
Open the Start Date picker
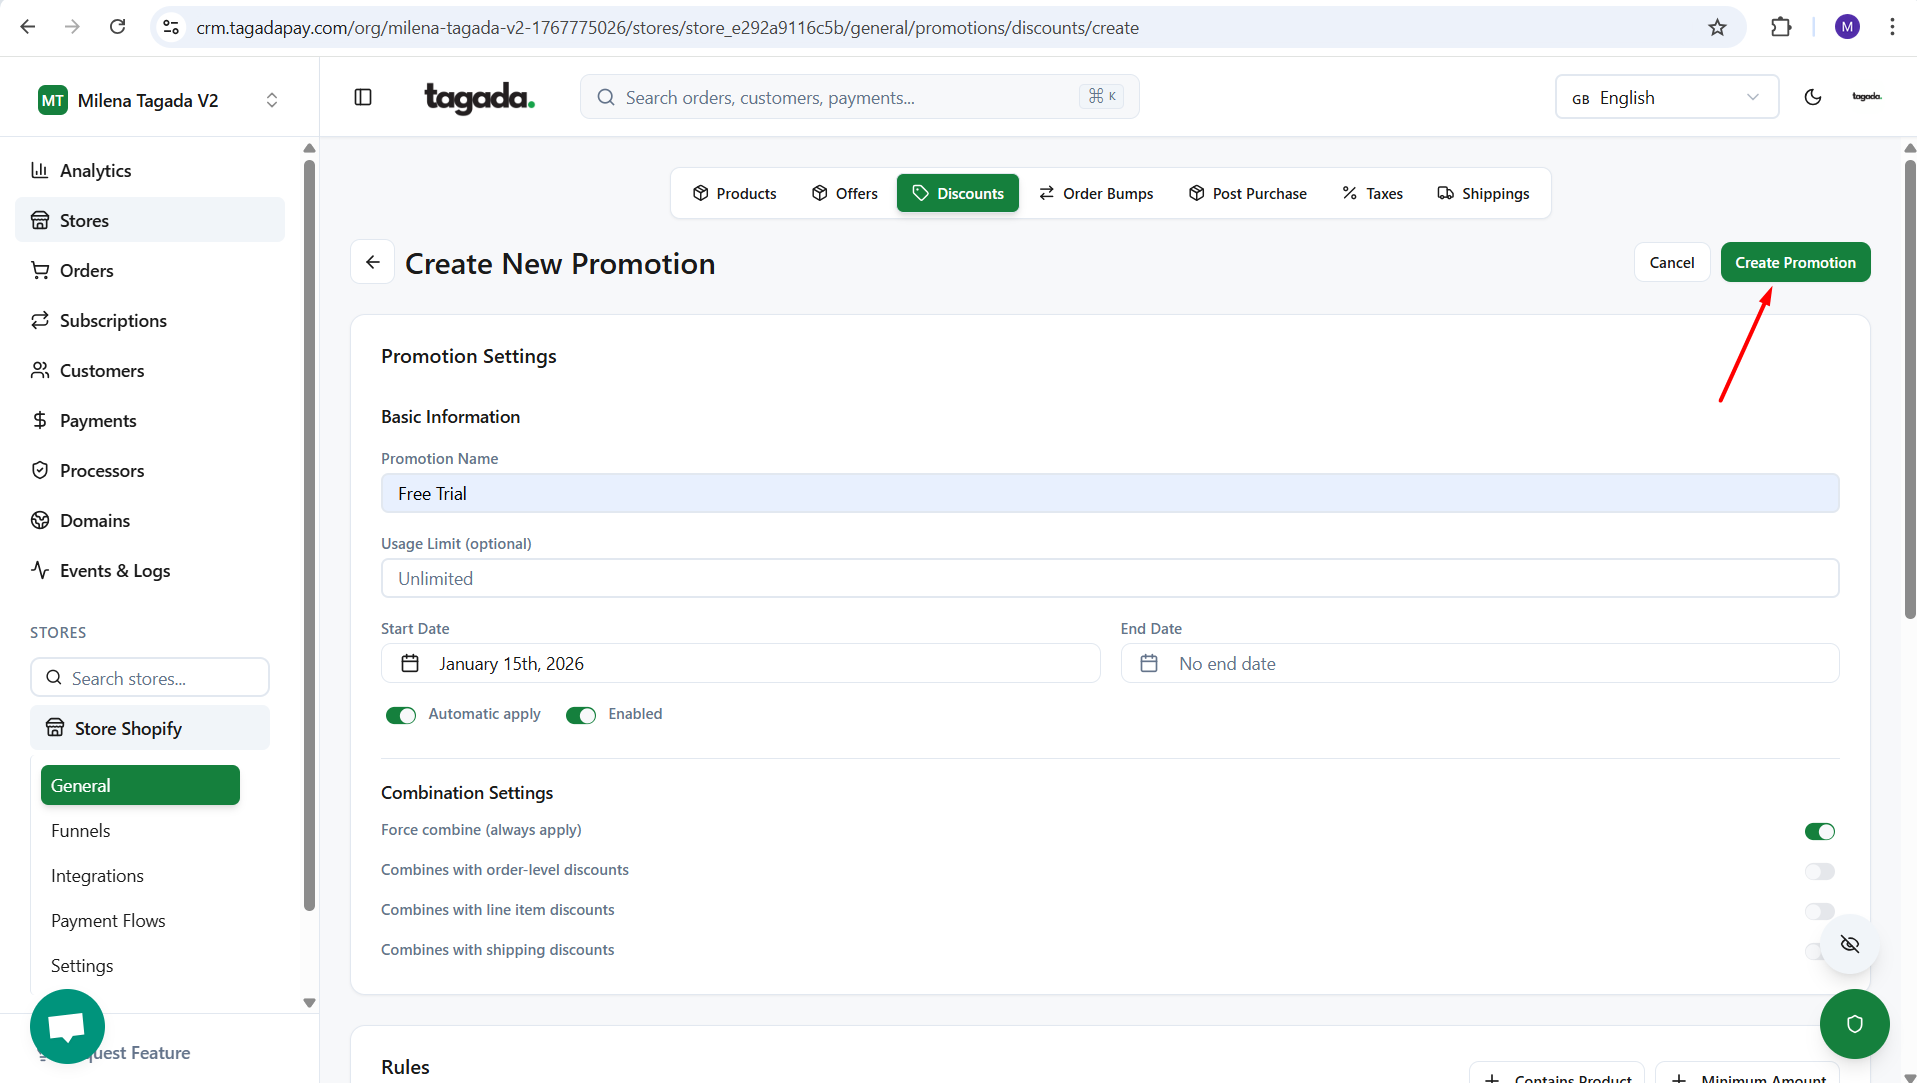click(740, 663)
